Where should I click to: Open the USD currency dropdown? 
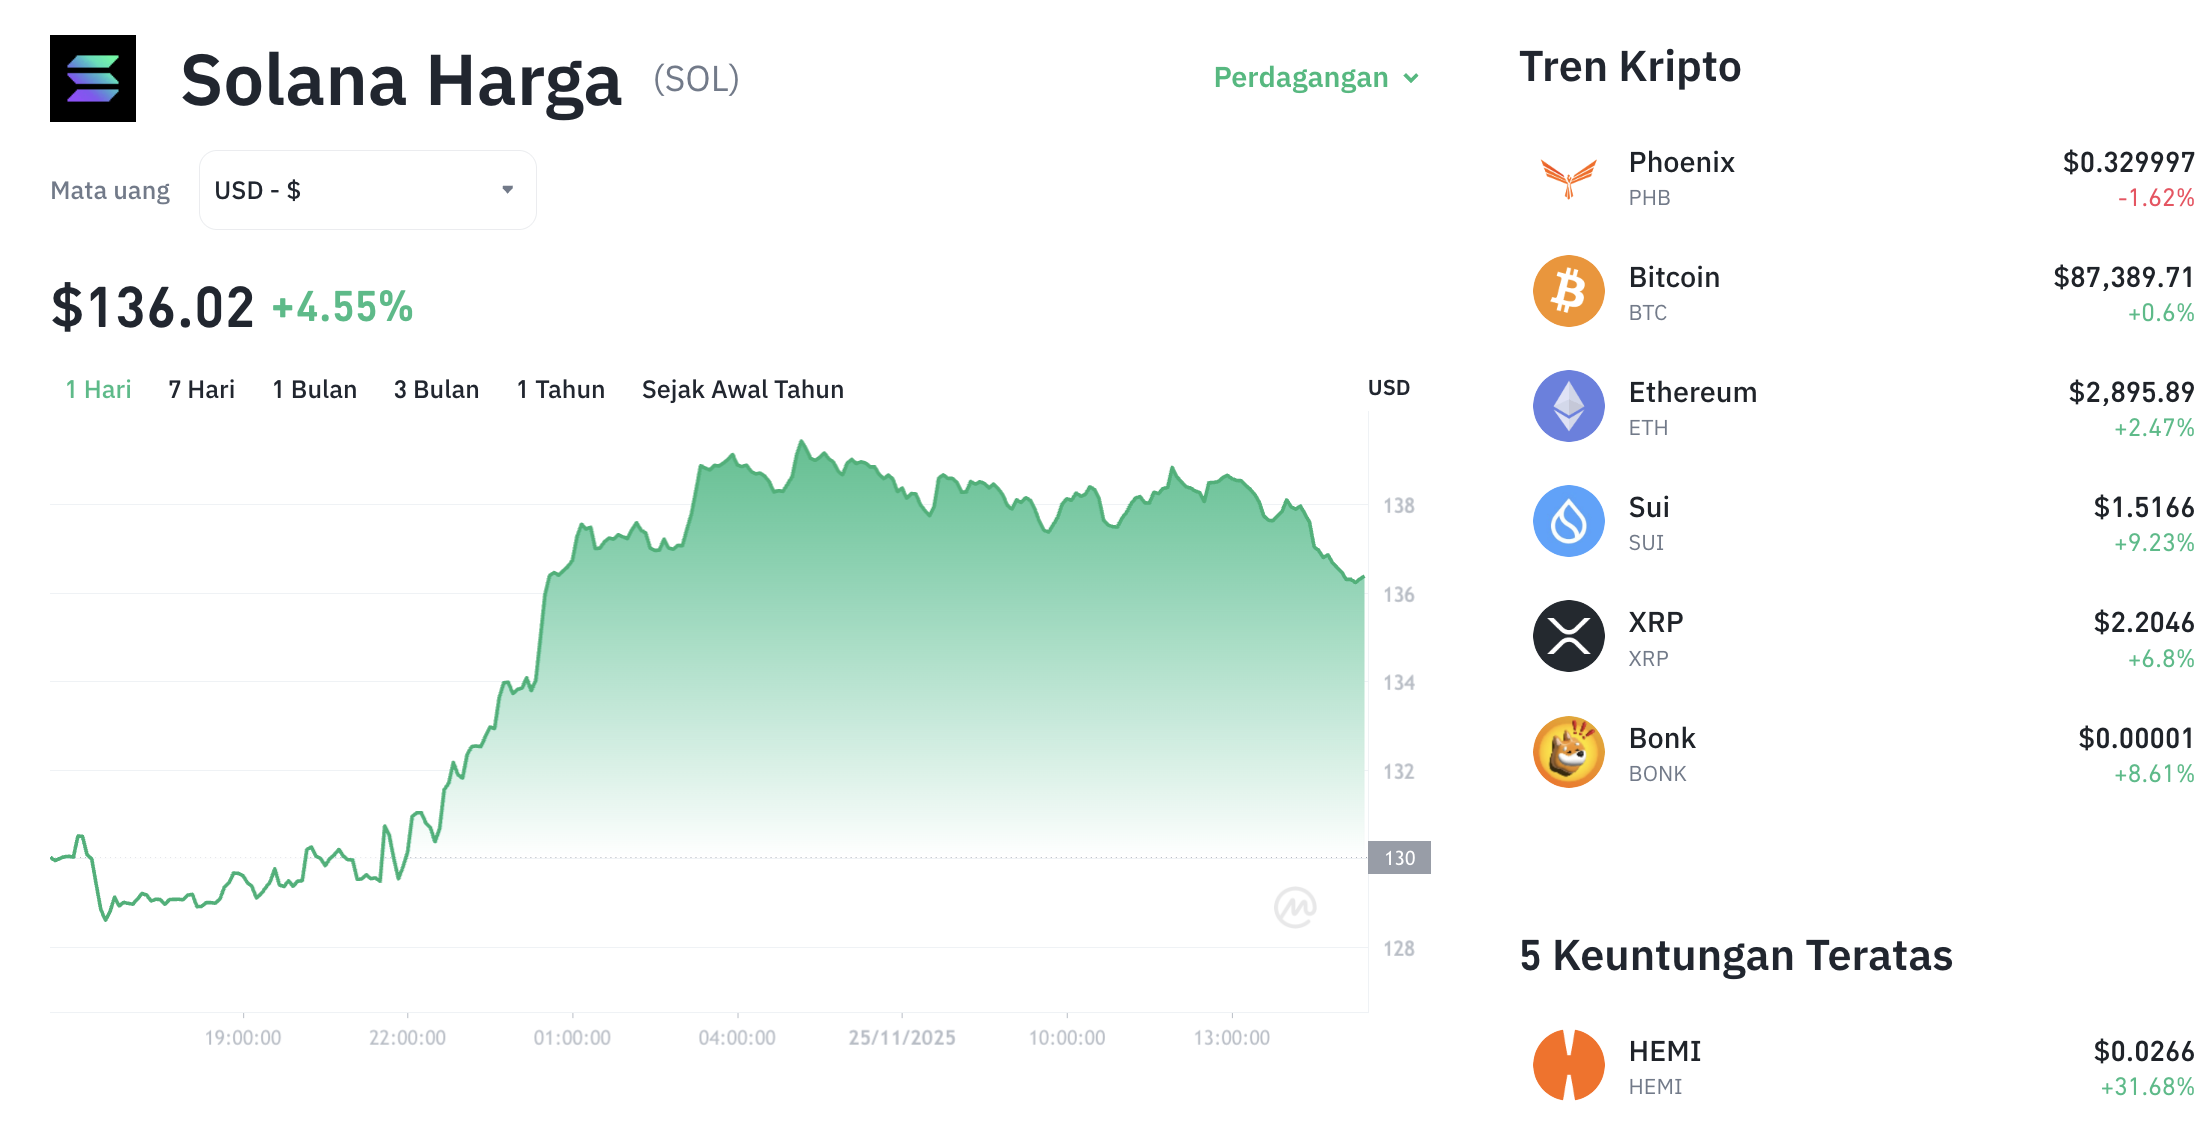pyautogui.click(x=367, y=189)
